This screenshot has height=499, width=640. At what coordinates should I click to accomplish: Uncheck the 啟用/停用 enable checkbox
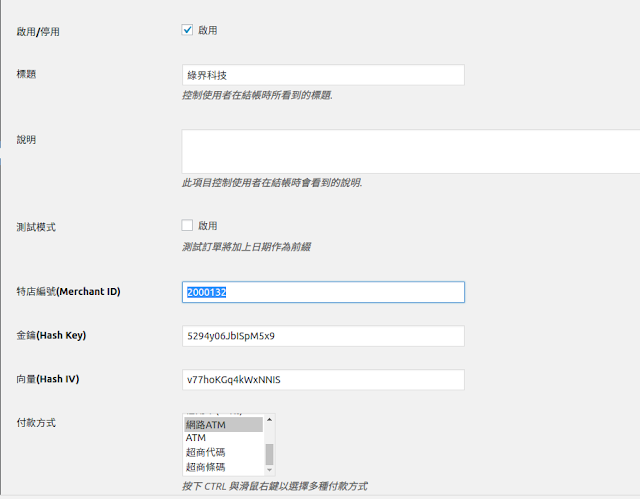(x=187, y=30)
